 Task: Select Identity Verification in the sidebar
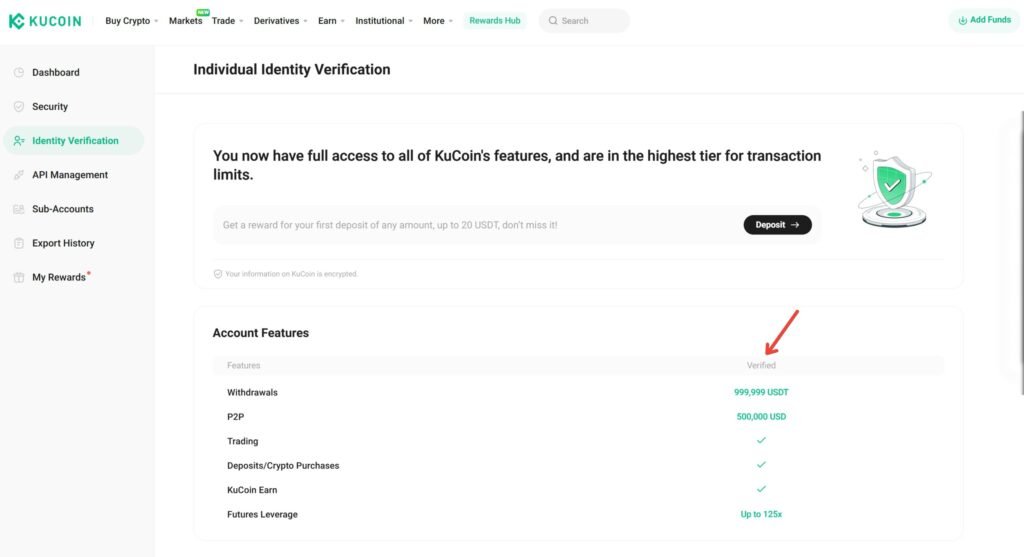pos(74,141)
